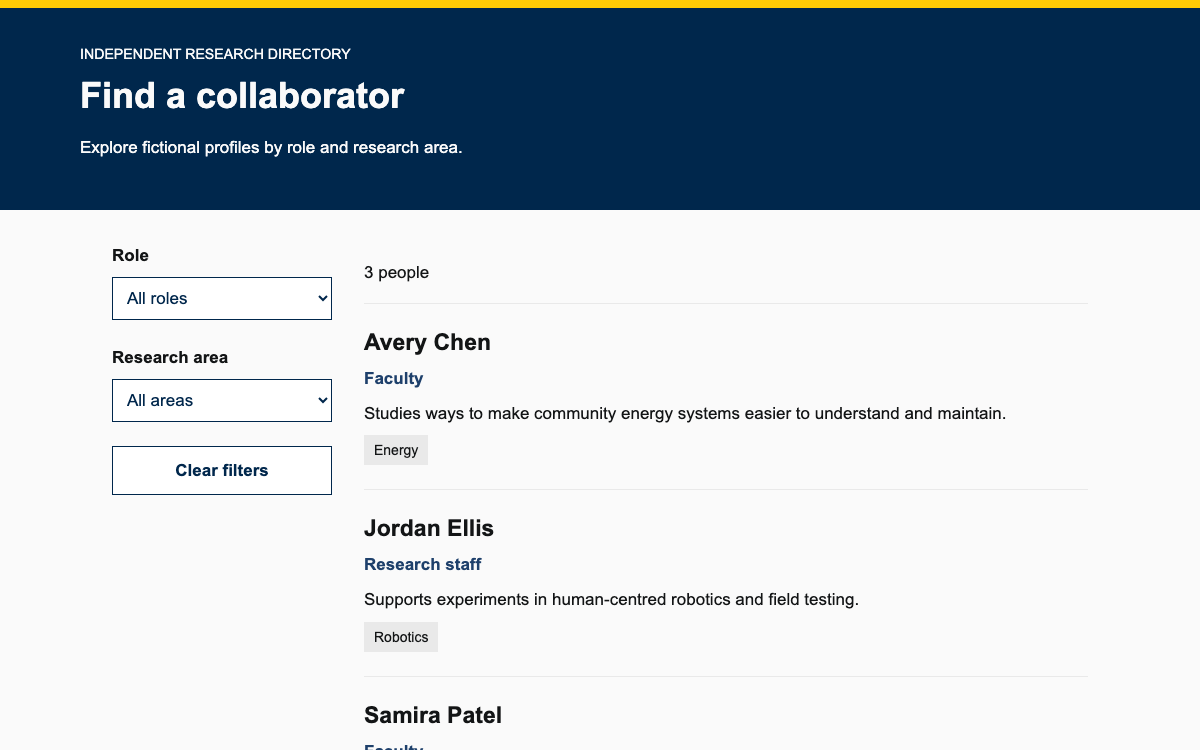The image size is (1200, 750).
Task: Click the Find a collaborator title
Action: pos(242,96)
